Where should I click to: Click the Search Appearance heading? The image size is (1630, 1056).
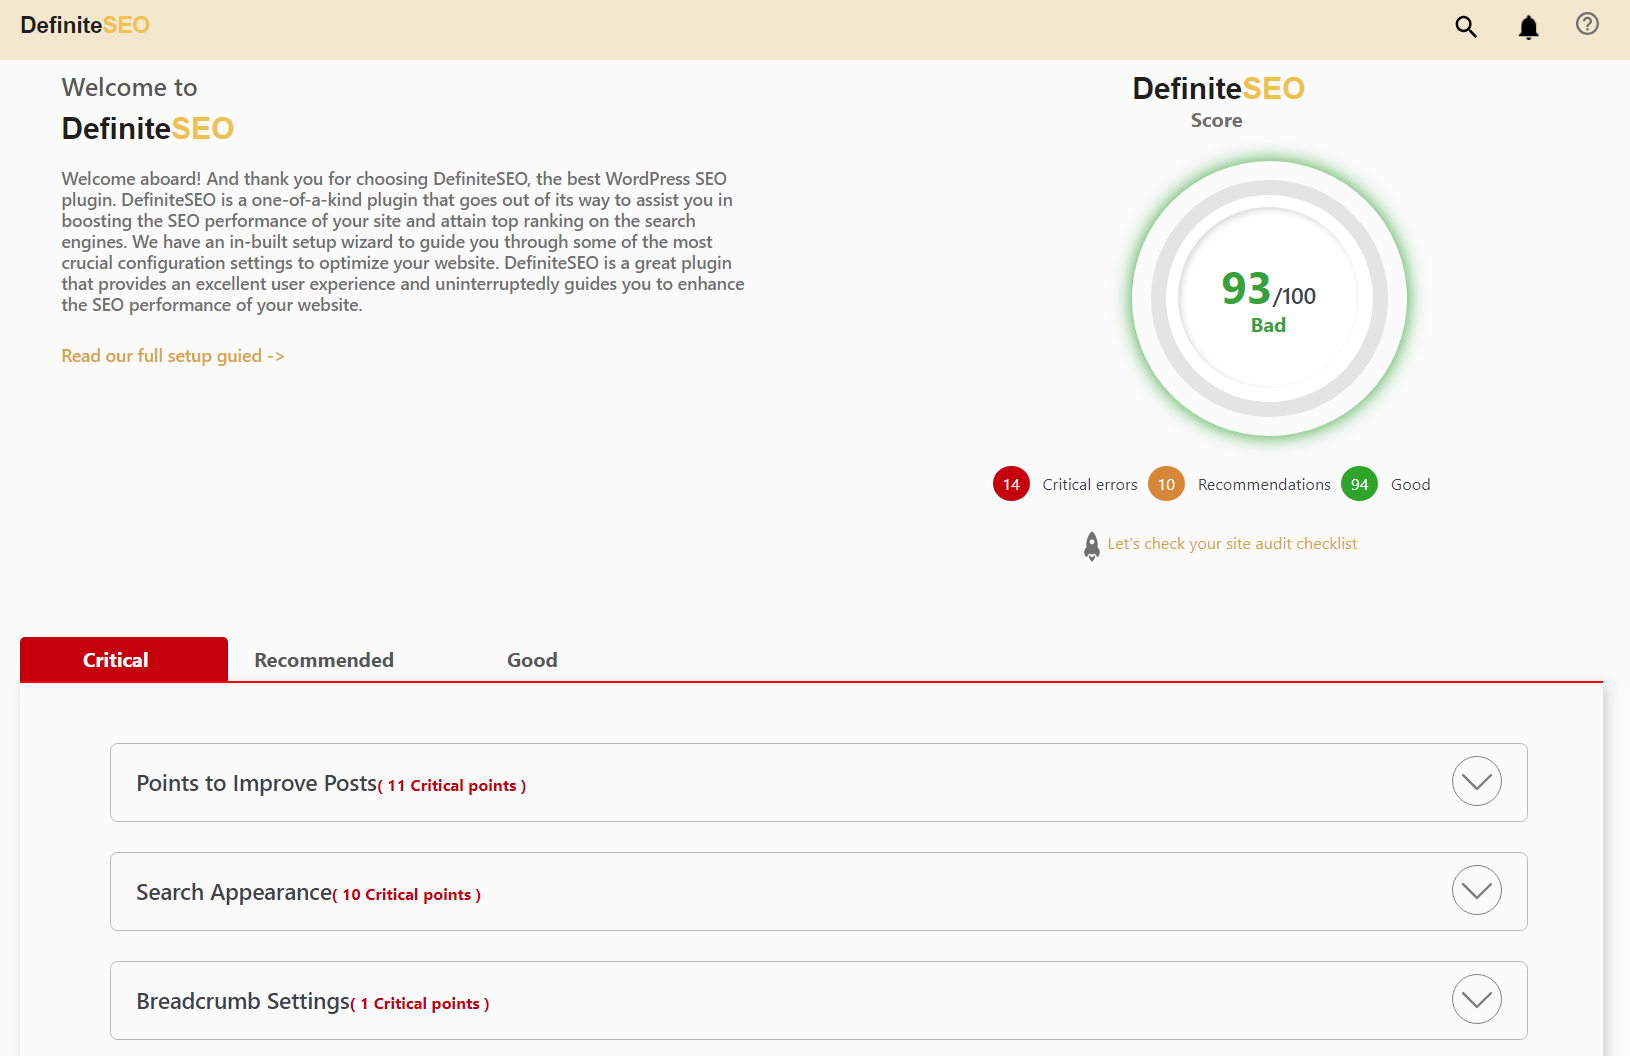[235, 893]
